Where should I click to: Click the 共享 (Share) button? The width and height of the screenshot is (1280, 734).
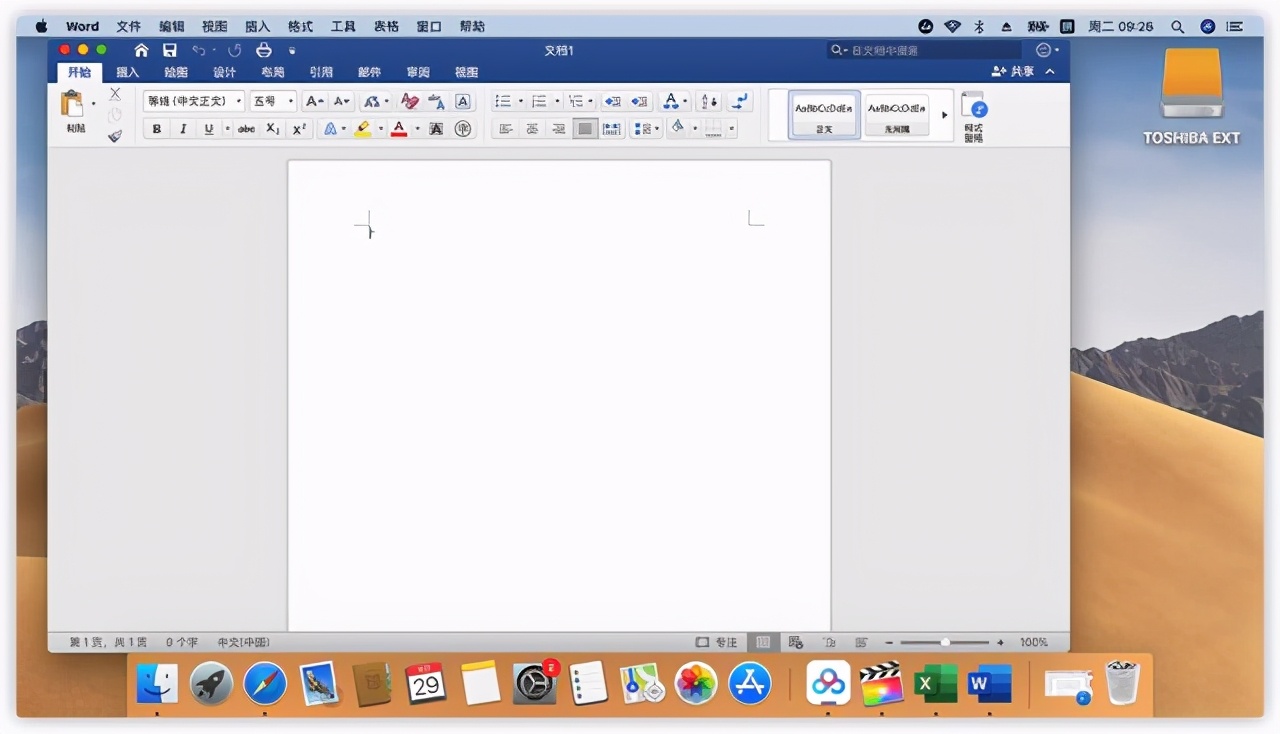[1013, 72]
